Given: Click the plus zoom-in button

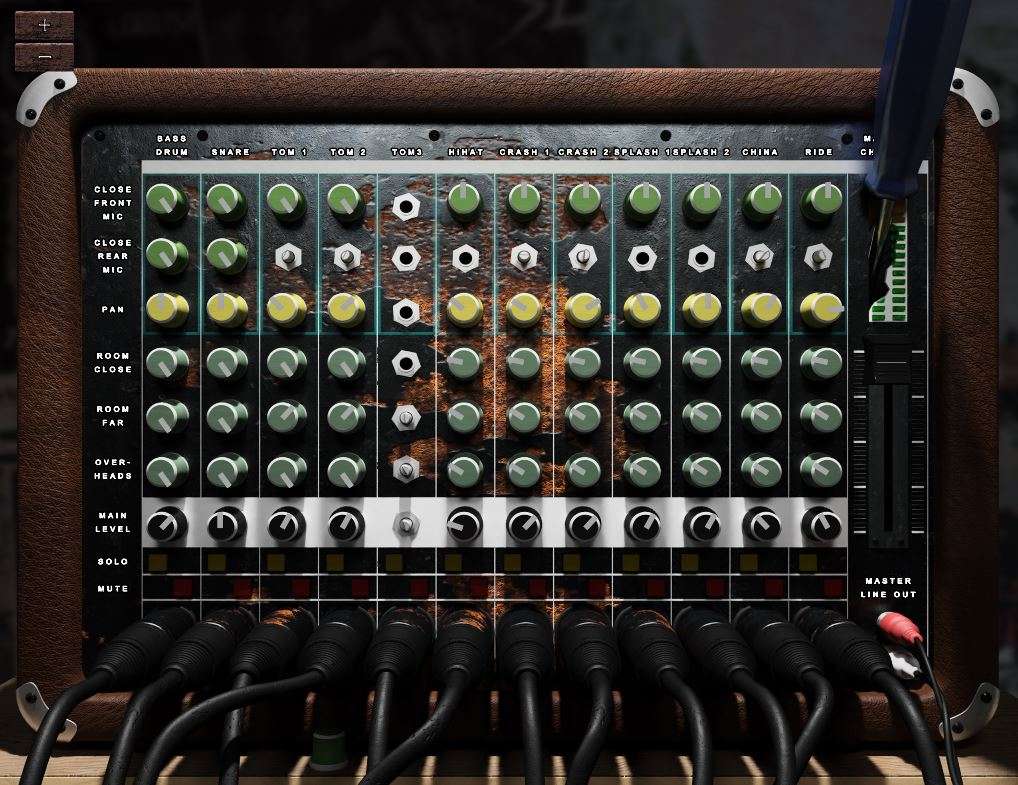Looking at the screenshot, I should click(x=44, y=26).
